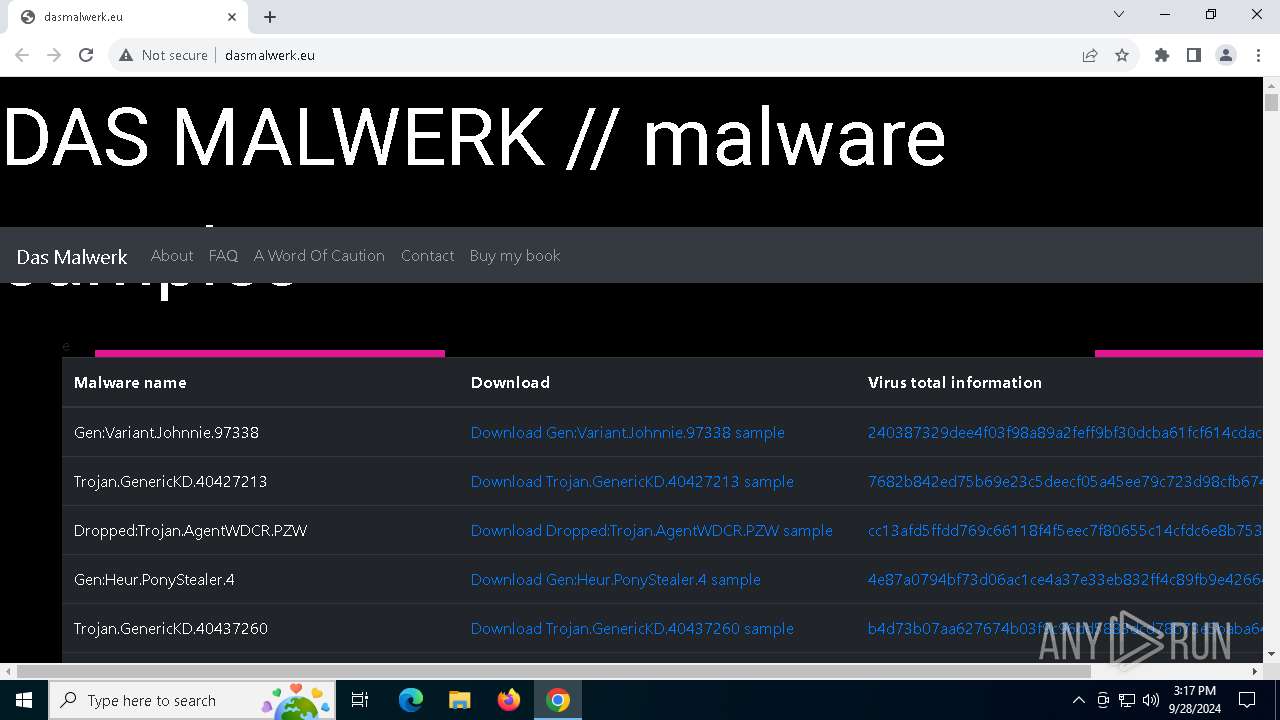The width and height of the screenshot is (1280, 720).
Task: Toggle the browser side panel icon
Action: click(x=1194, y=55)
